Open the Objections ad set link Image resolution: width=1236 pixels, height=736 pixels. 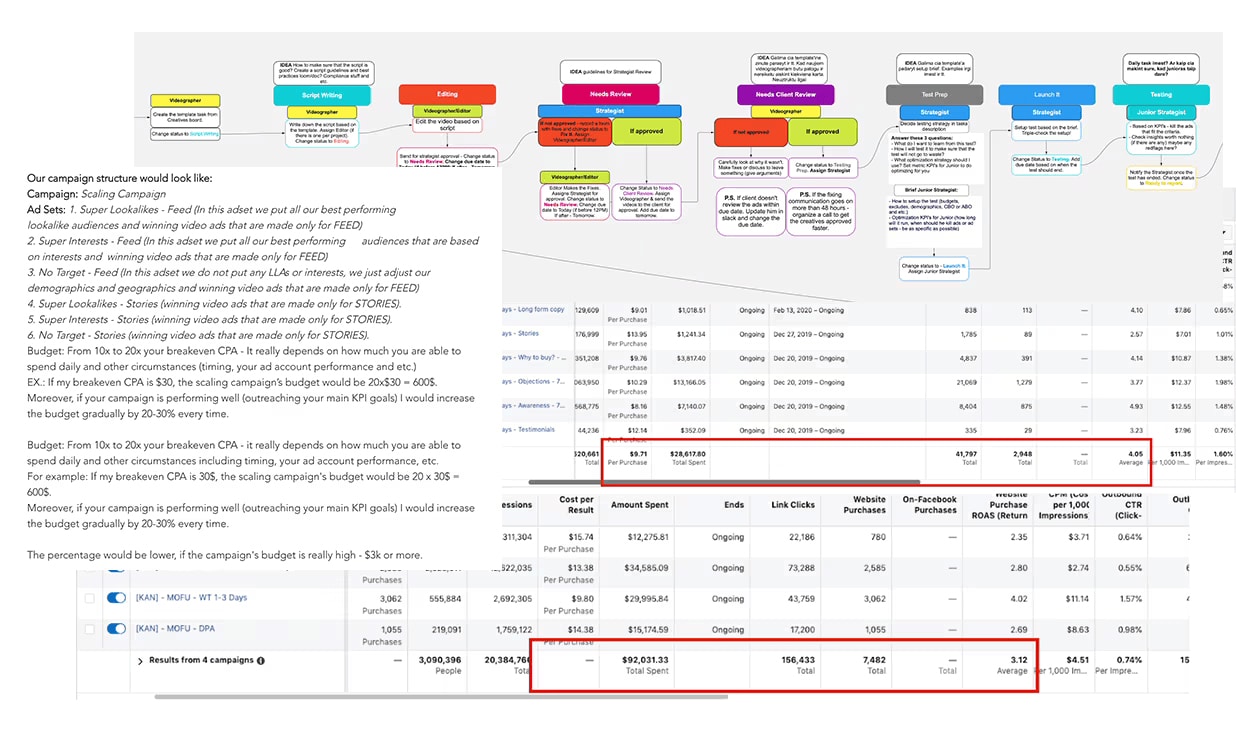533,383
